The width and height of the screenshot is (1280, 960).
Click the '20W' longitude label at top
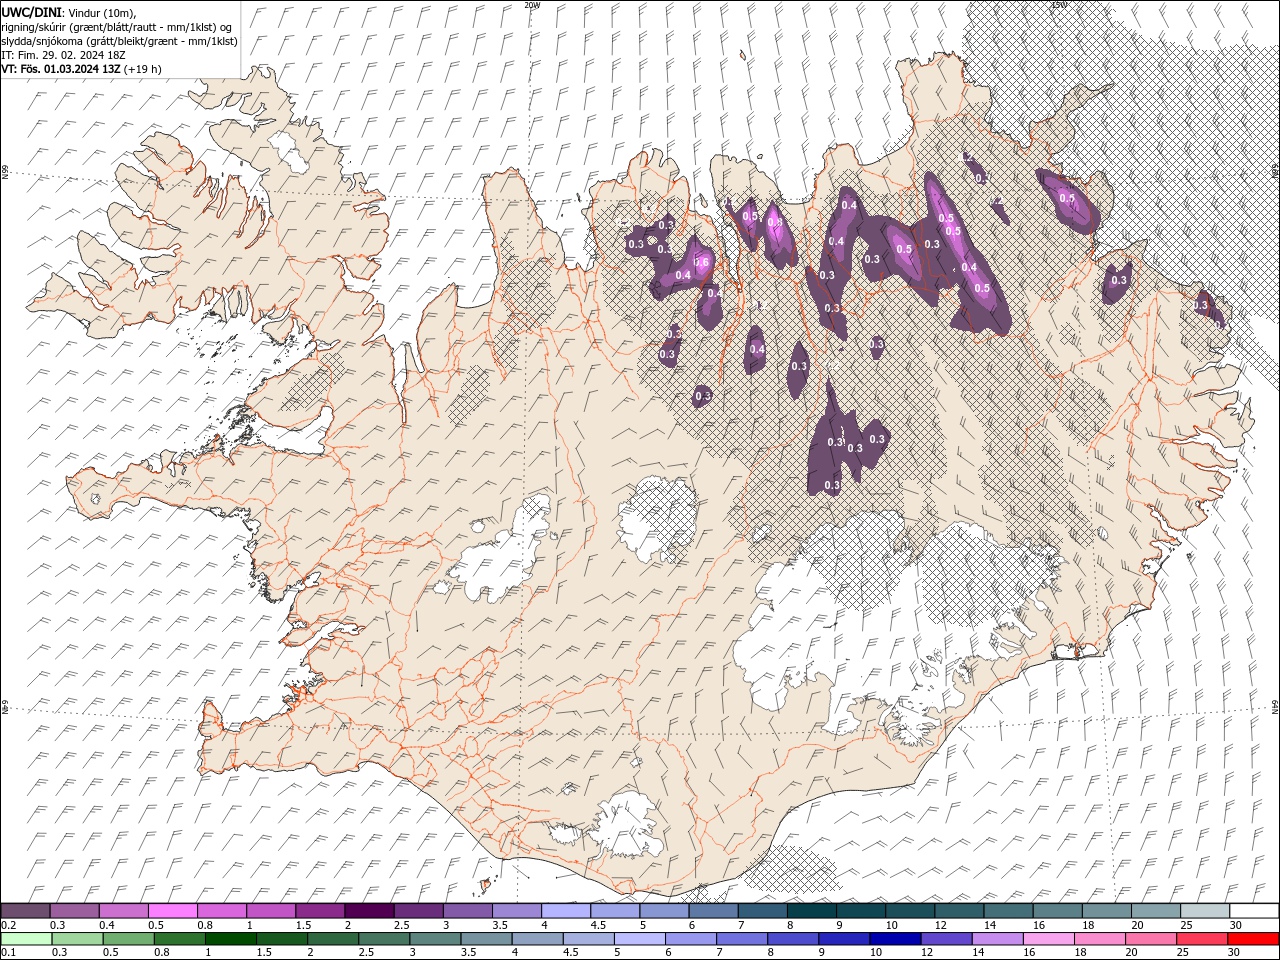532,5
